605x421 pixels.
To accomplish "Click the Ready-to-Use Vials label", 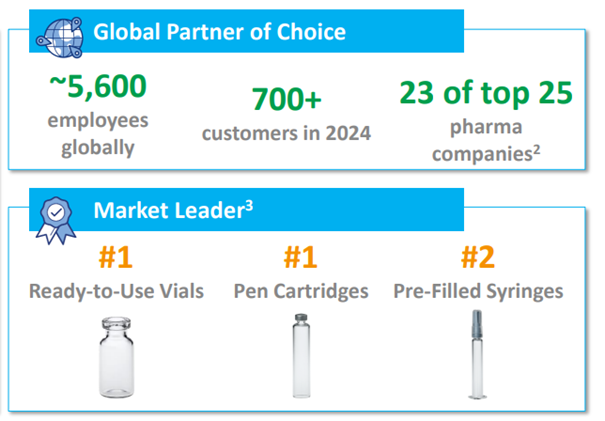I will [116, 291].
